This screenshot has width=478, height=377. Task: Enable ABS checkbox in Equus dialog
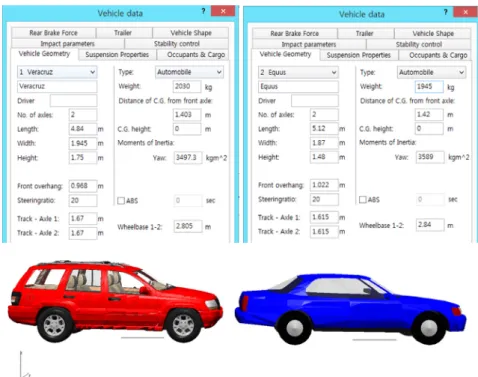click(363, 200)
